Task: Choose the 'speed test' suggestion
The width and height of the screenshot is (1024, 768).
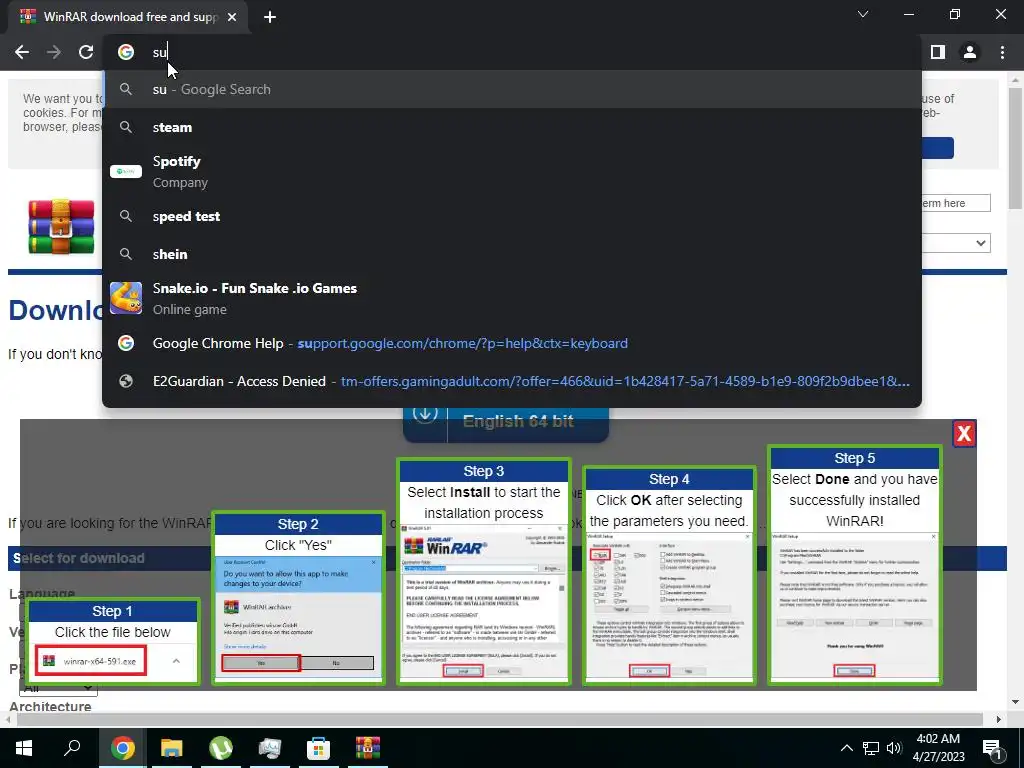Action: (x=512, y=216)
